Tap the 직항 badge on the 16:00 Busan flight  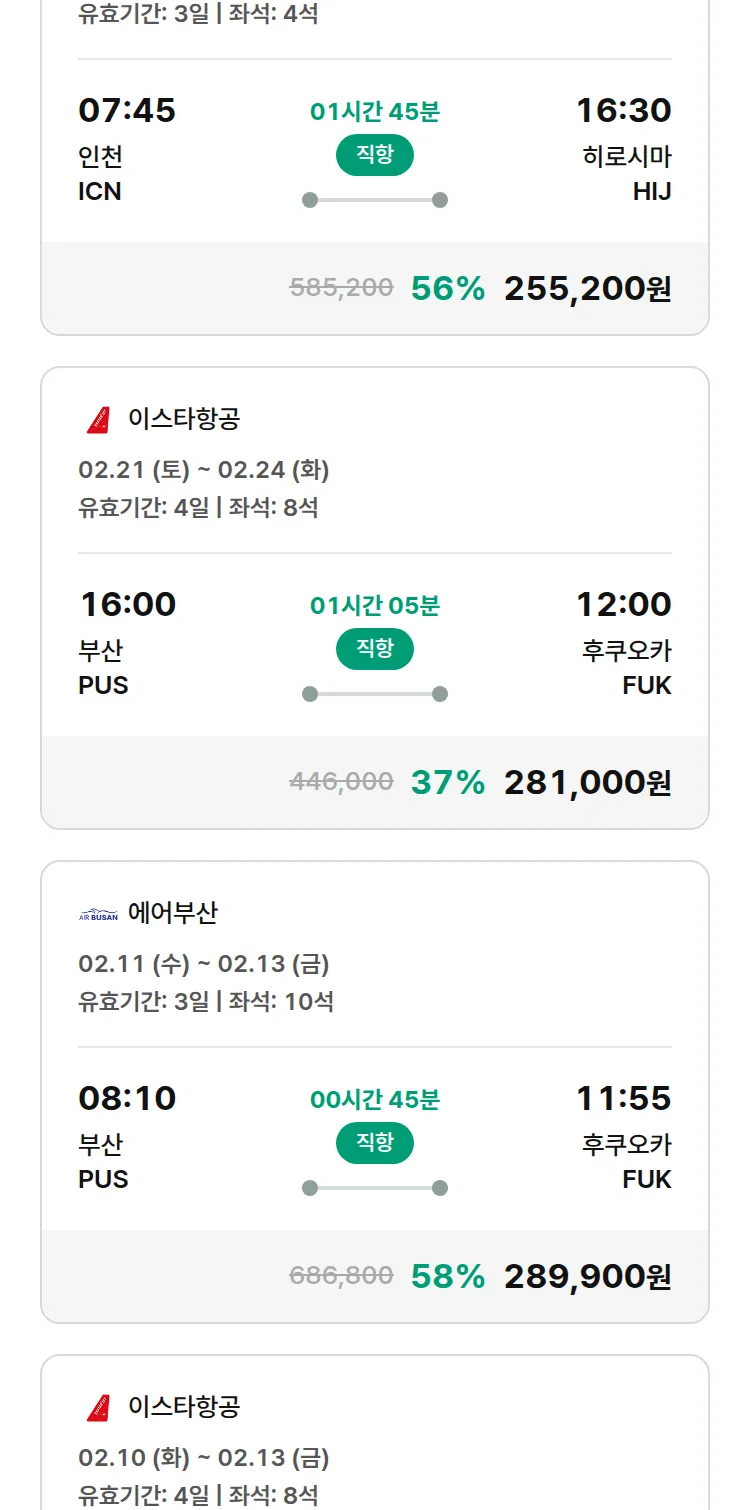click(375, 649)
